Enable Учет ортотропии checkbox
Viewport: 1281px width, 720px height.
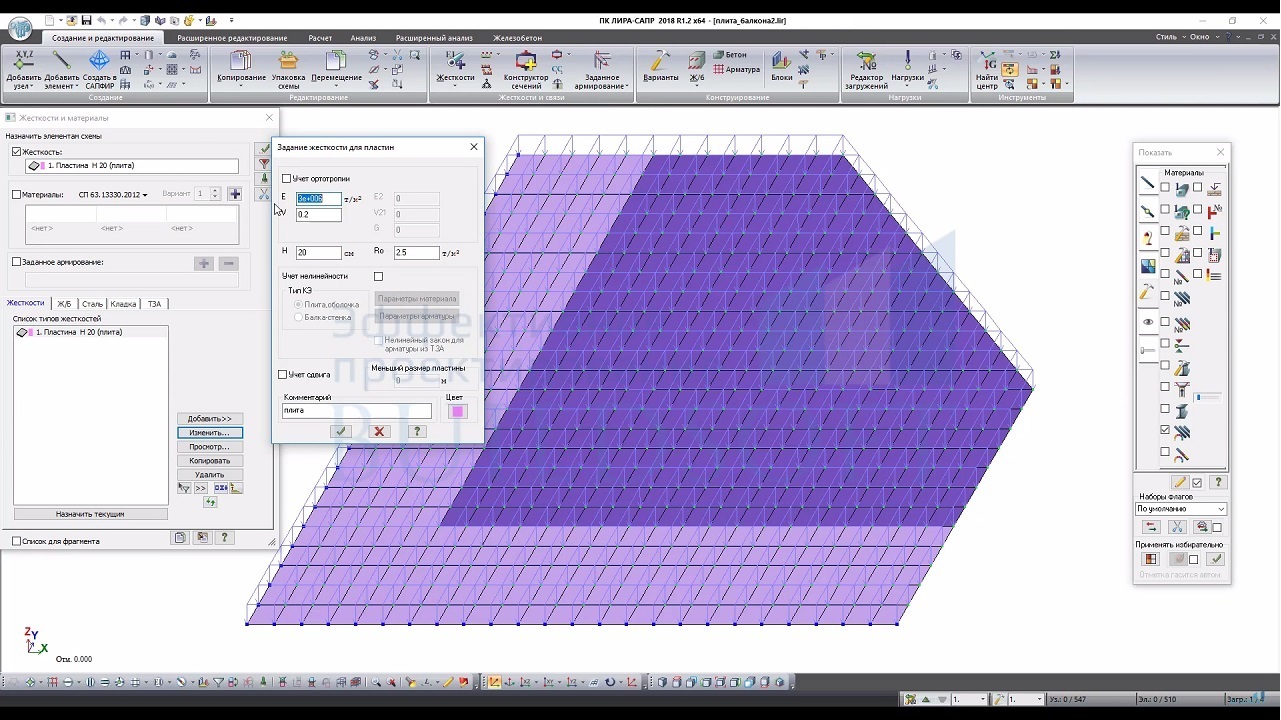(287, 179)
